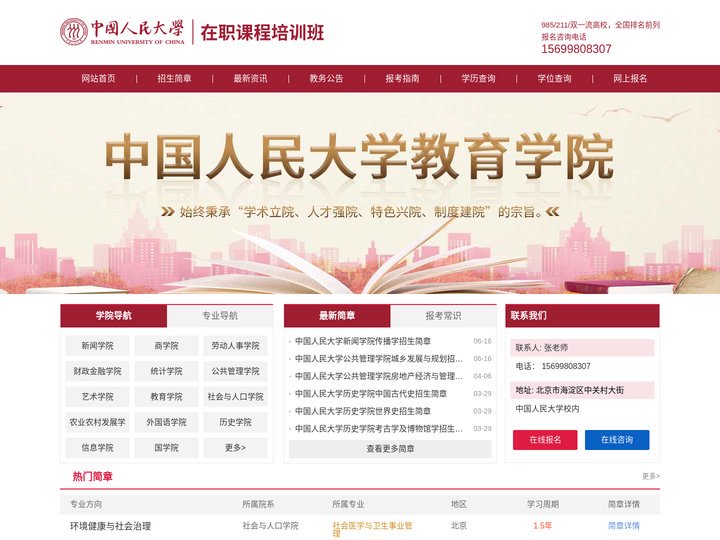This screenshot has height=540, width=720.
Task: Open 历史学院世界史招生简章 article
Action: [363, 411]
